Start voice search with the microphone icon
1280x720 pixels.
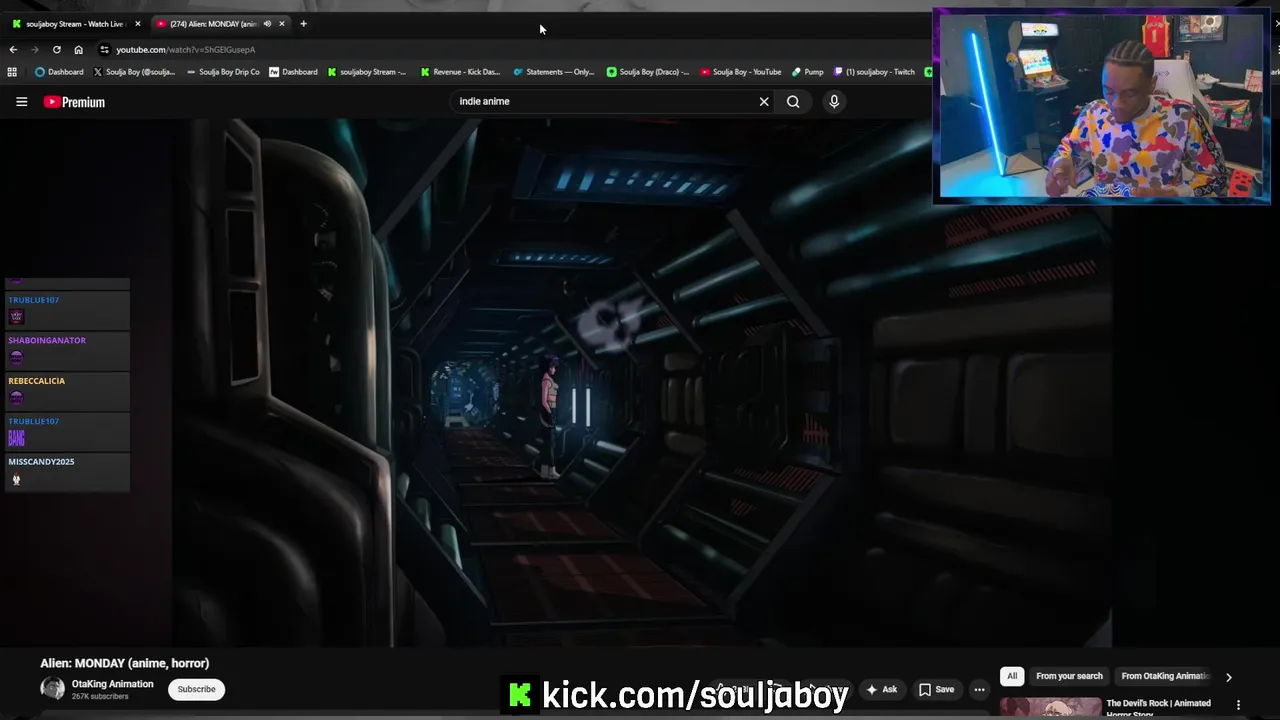[834, 101]
